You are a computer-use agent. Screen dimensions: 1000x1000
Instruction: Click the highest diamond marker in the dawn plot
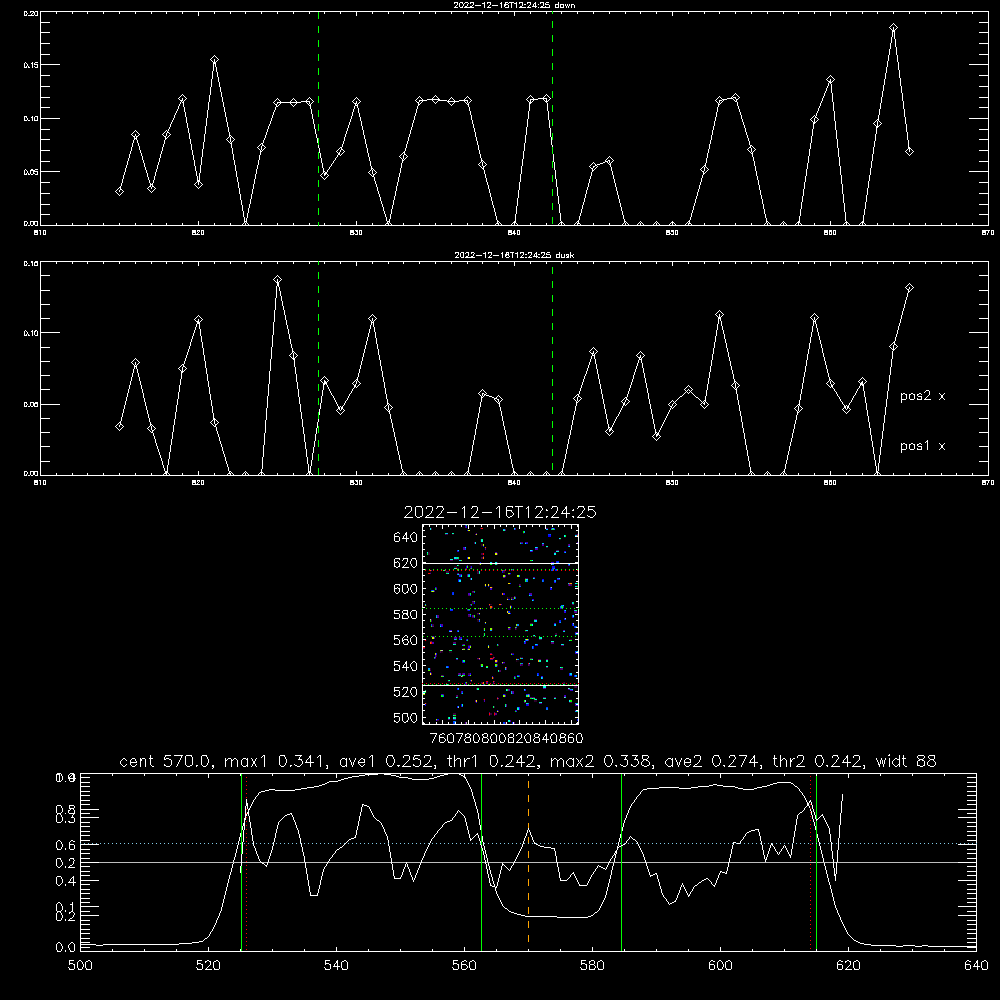pyautogui.click(x=893, y=27)
